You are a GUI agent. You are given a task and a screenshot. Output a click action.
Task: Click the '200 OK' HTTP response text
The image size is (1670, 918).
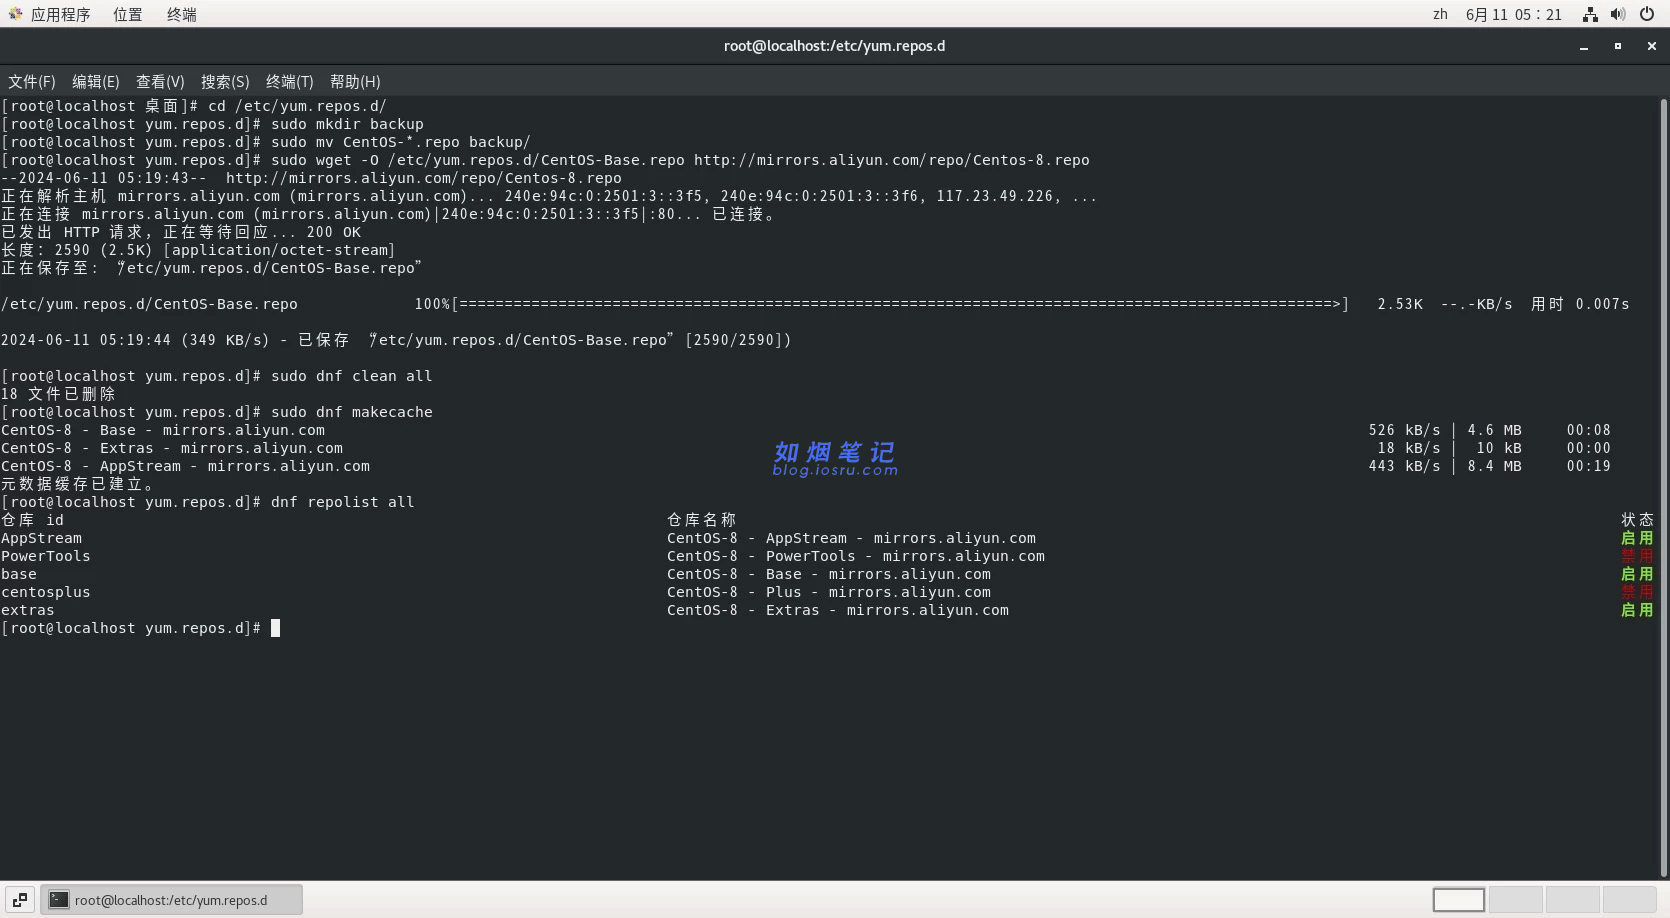334,232
